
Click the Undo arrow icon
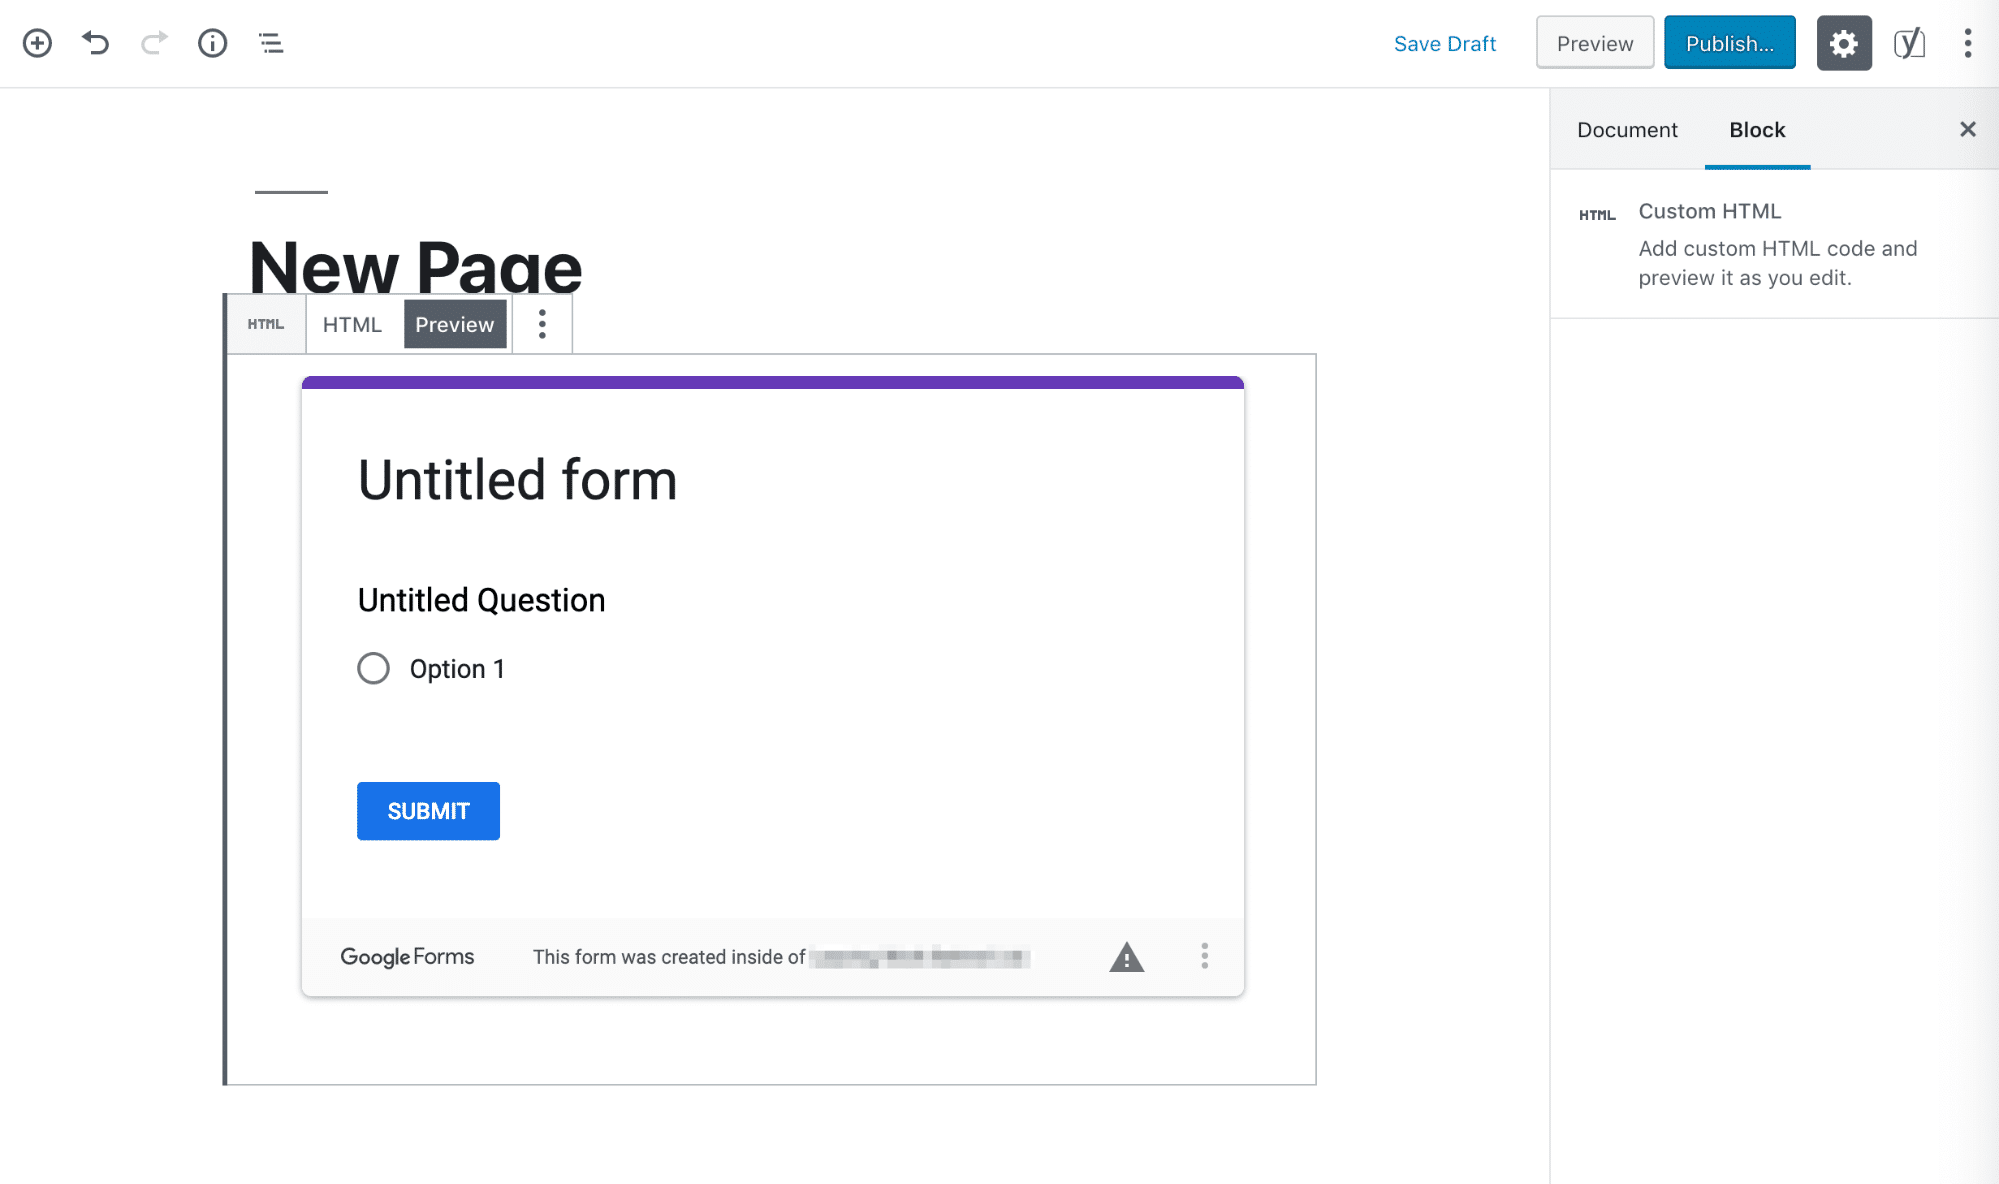[x=95, y=43]
